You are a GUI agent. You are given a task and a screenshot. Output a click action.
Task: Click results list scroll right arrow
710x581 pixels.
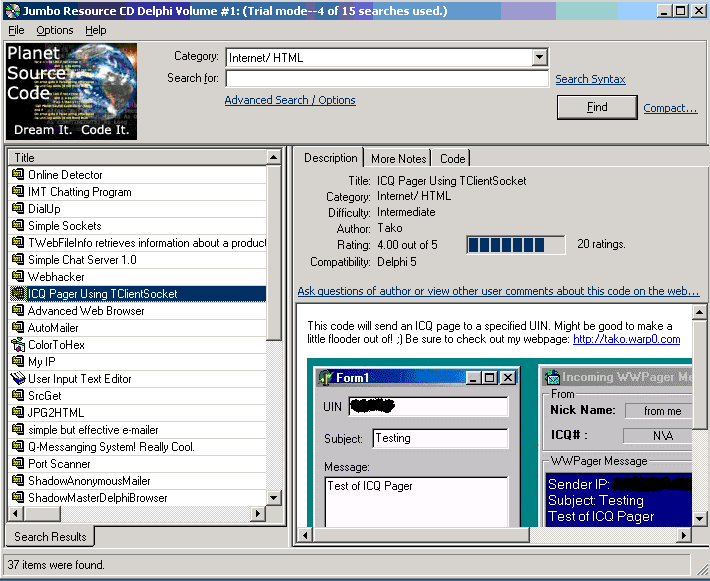pos(258,514)
